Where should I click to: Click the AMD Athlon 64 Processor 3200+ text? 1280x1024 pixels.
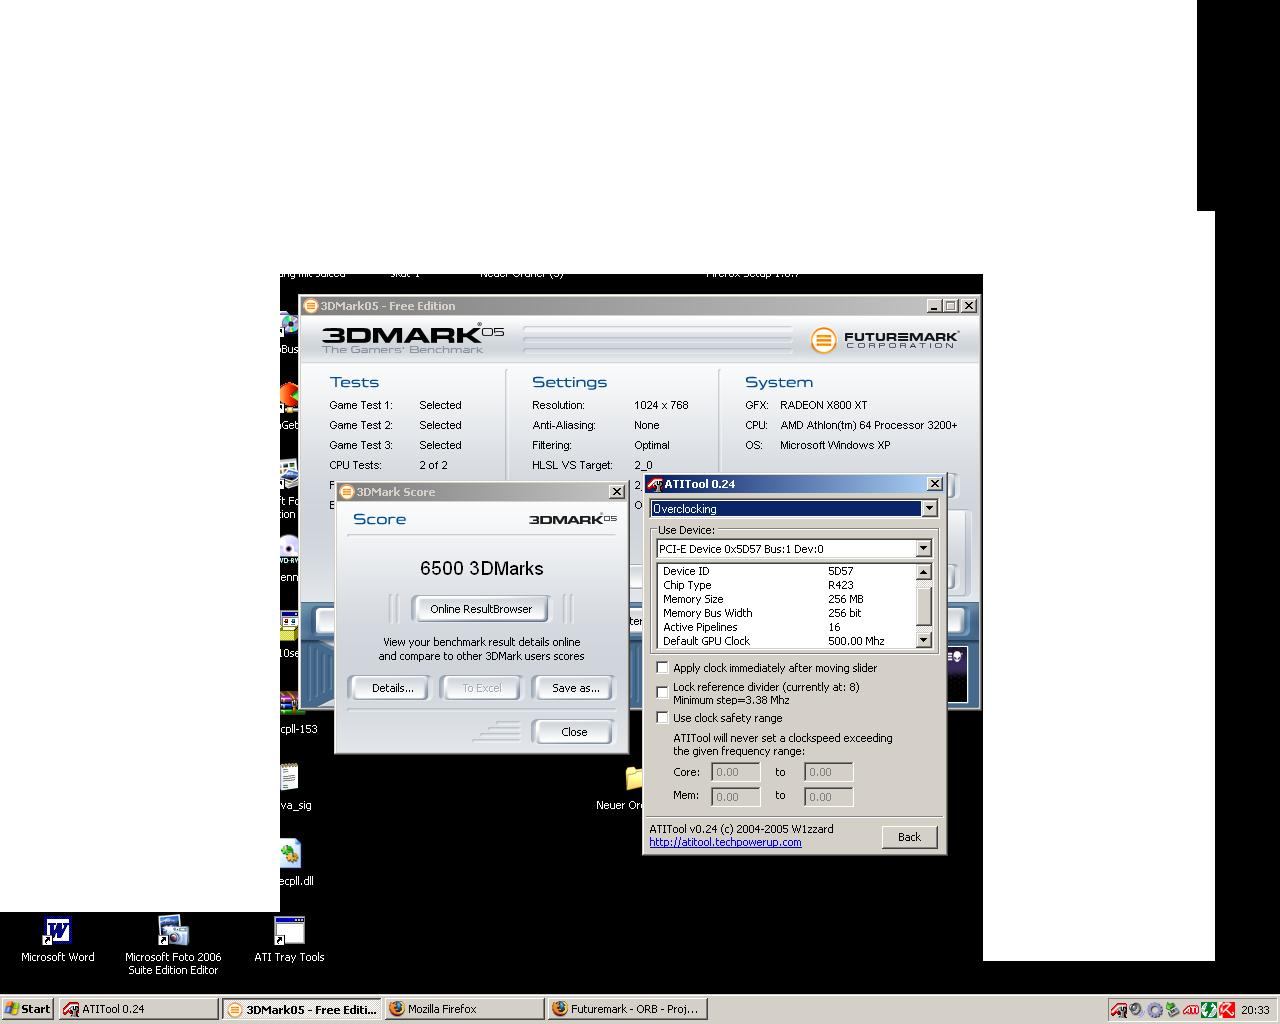869,425
